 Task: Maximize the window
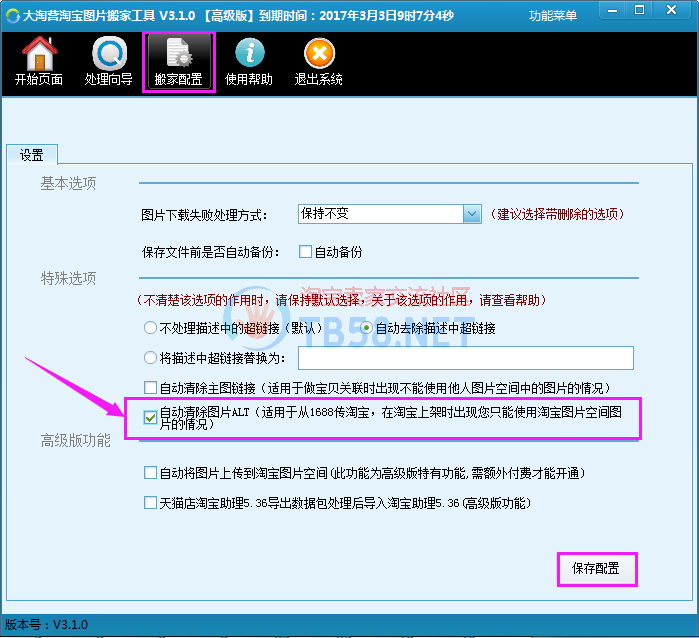(x=639, y=10)
